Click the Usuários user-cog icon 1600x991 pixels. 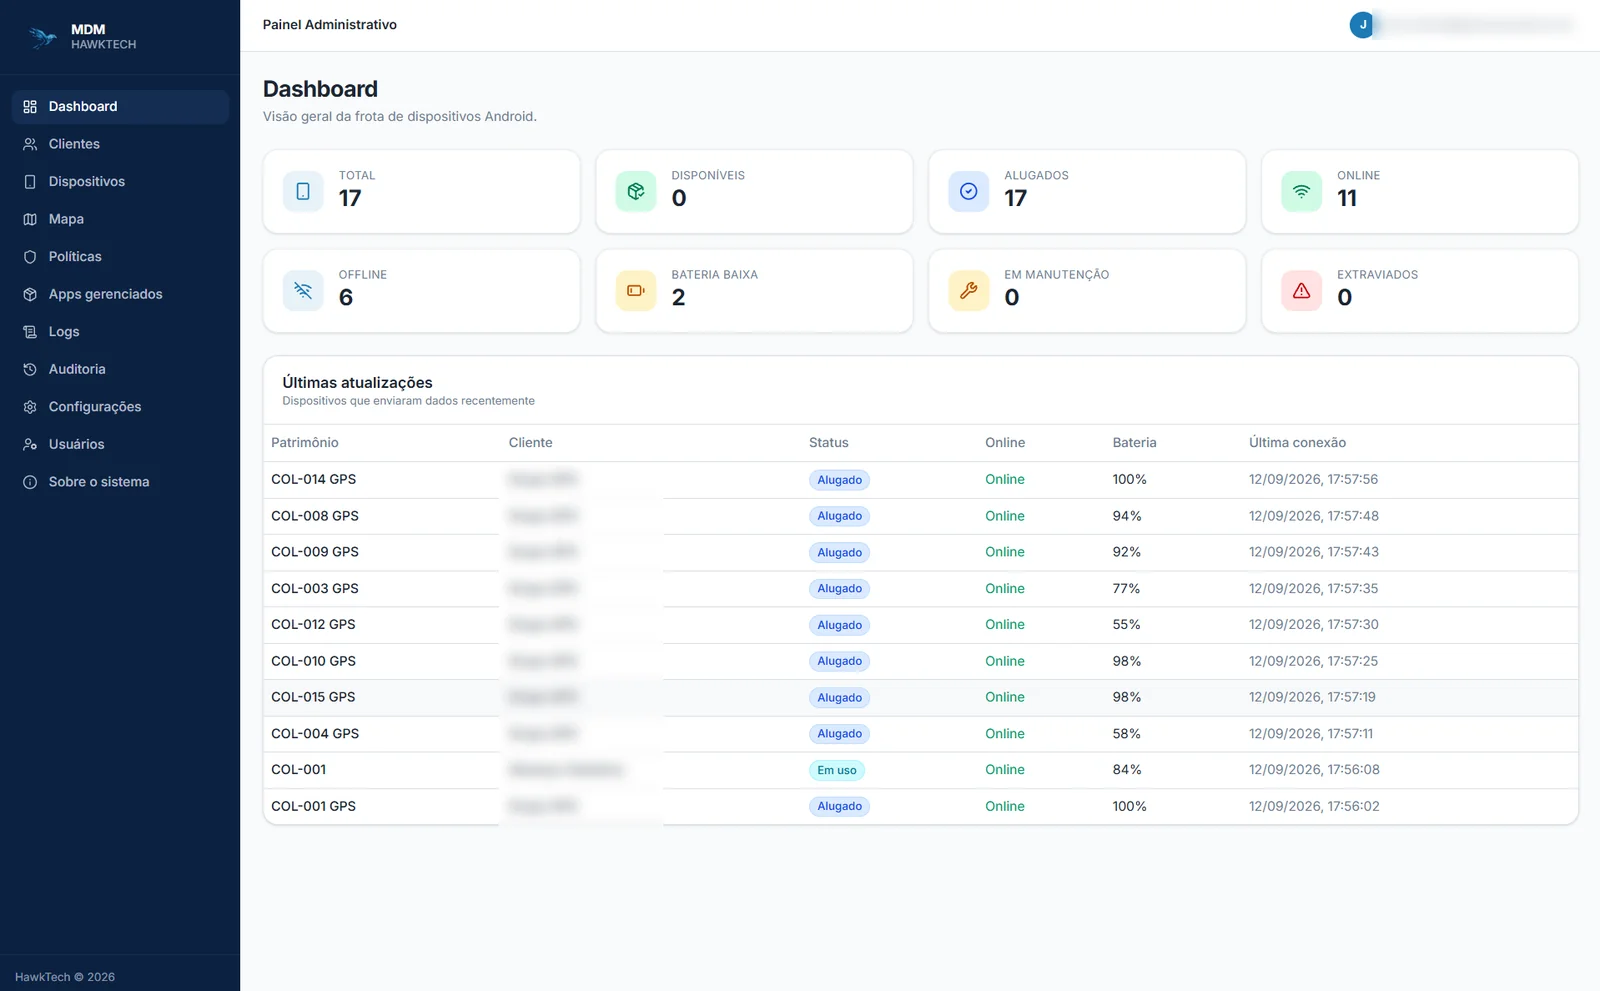[x=30, y=444]
